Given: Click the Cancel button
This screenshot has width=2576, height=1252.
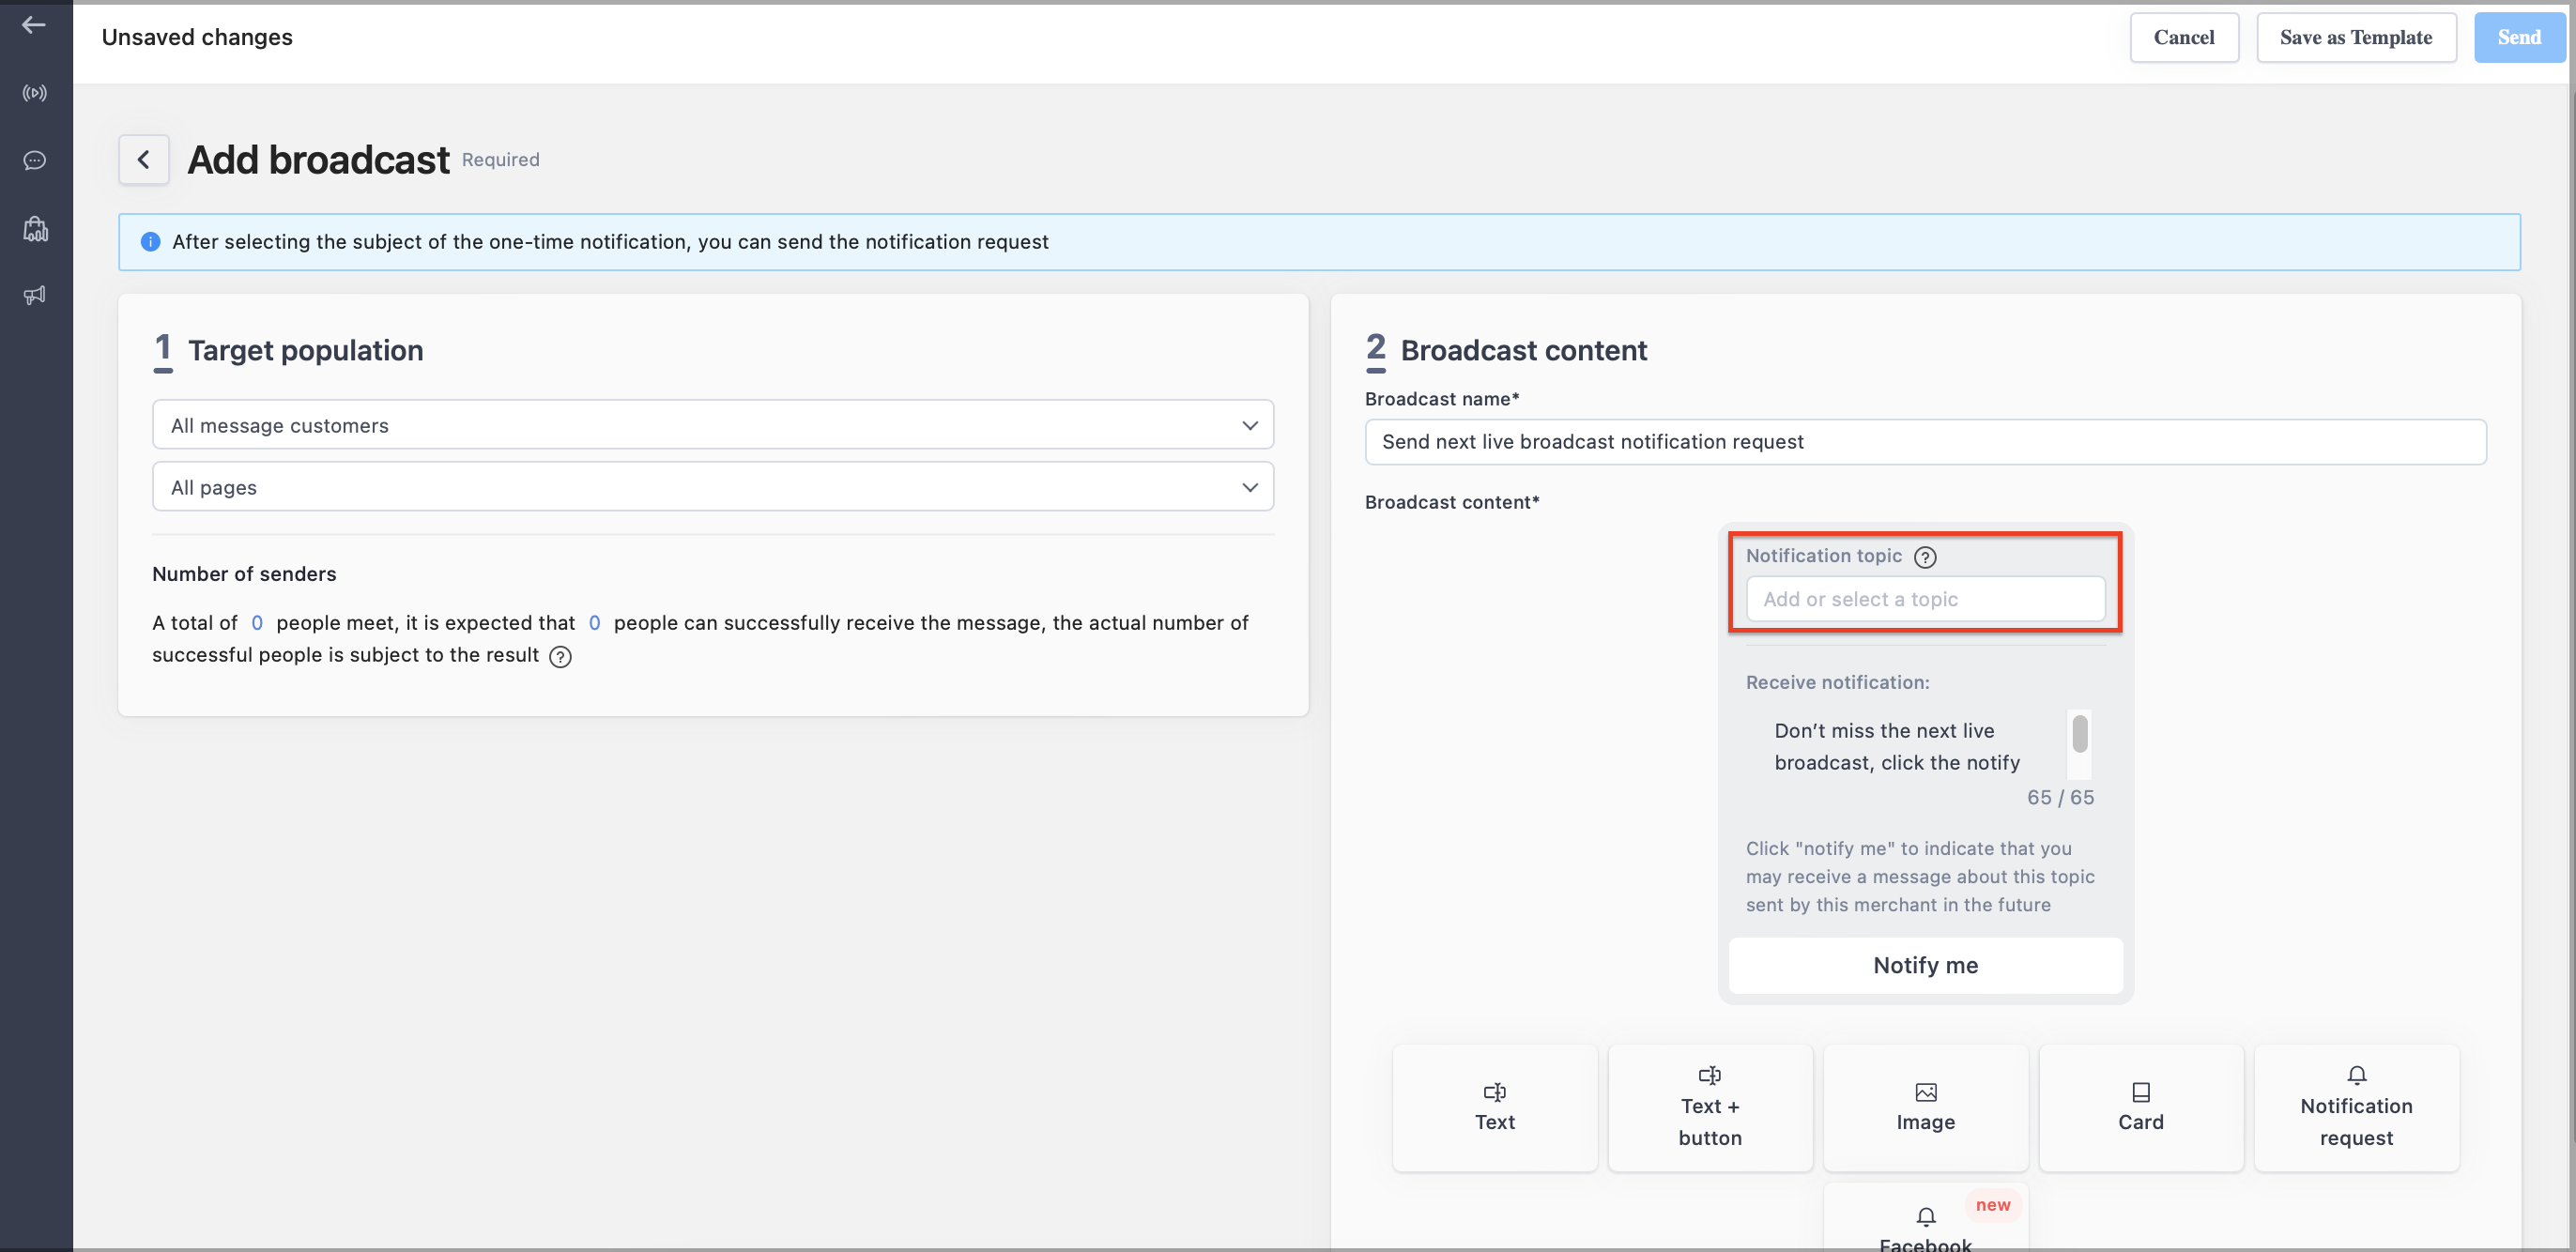Looking at the screenshot, I should point(2184,38).
